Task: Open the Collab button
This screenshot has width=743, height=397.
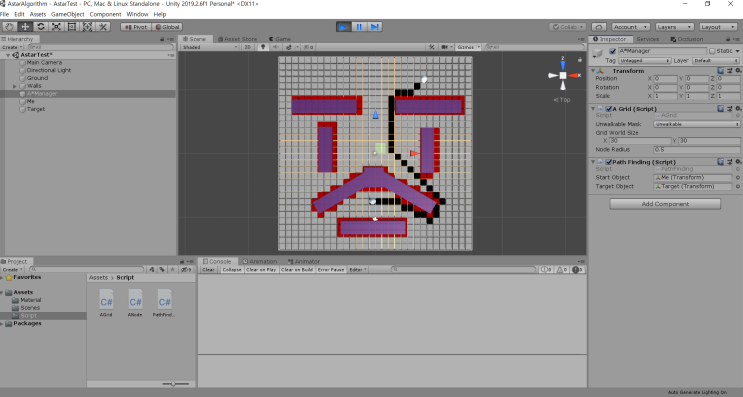Action: pos(568,27)
